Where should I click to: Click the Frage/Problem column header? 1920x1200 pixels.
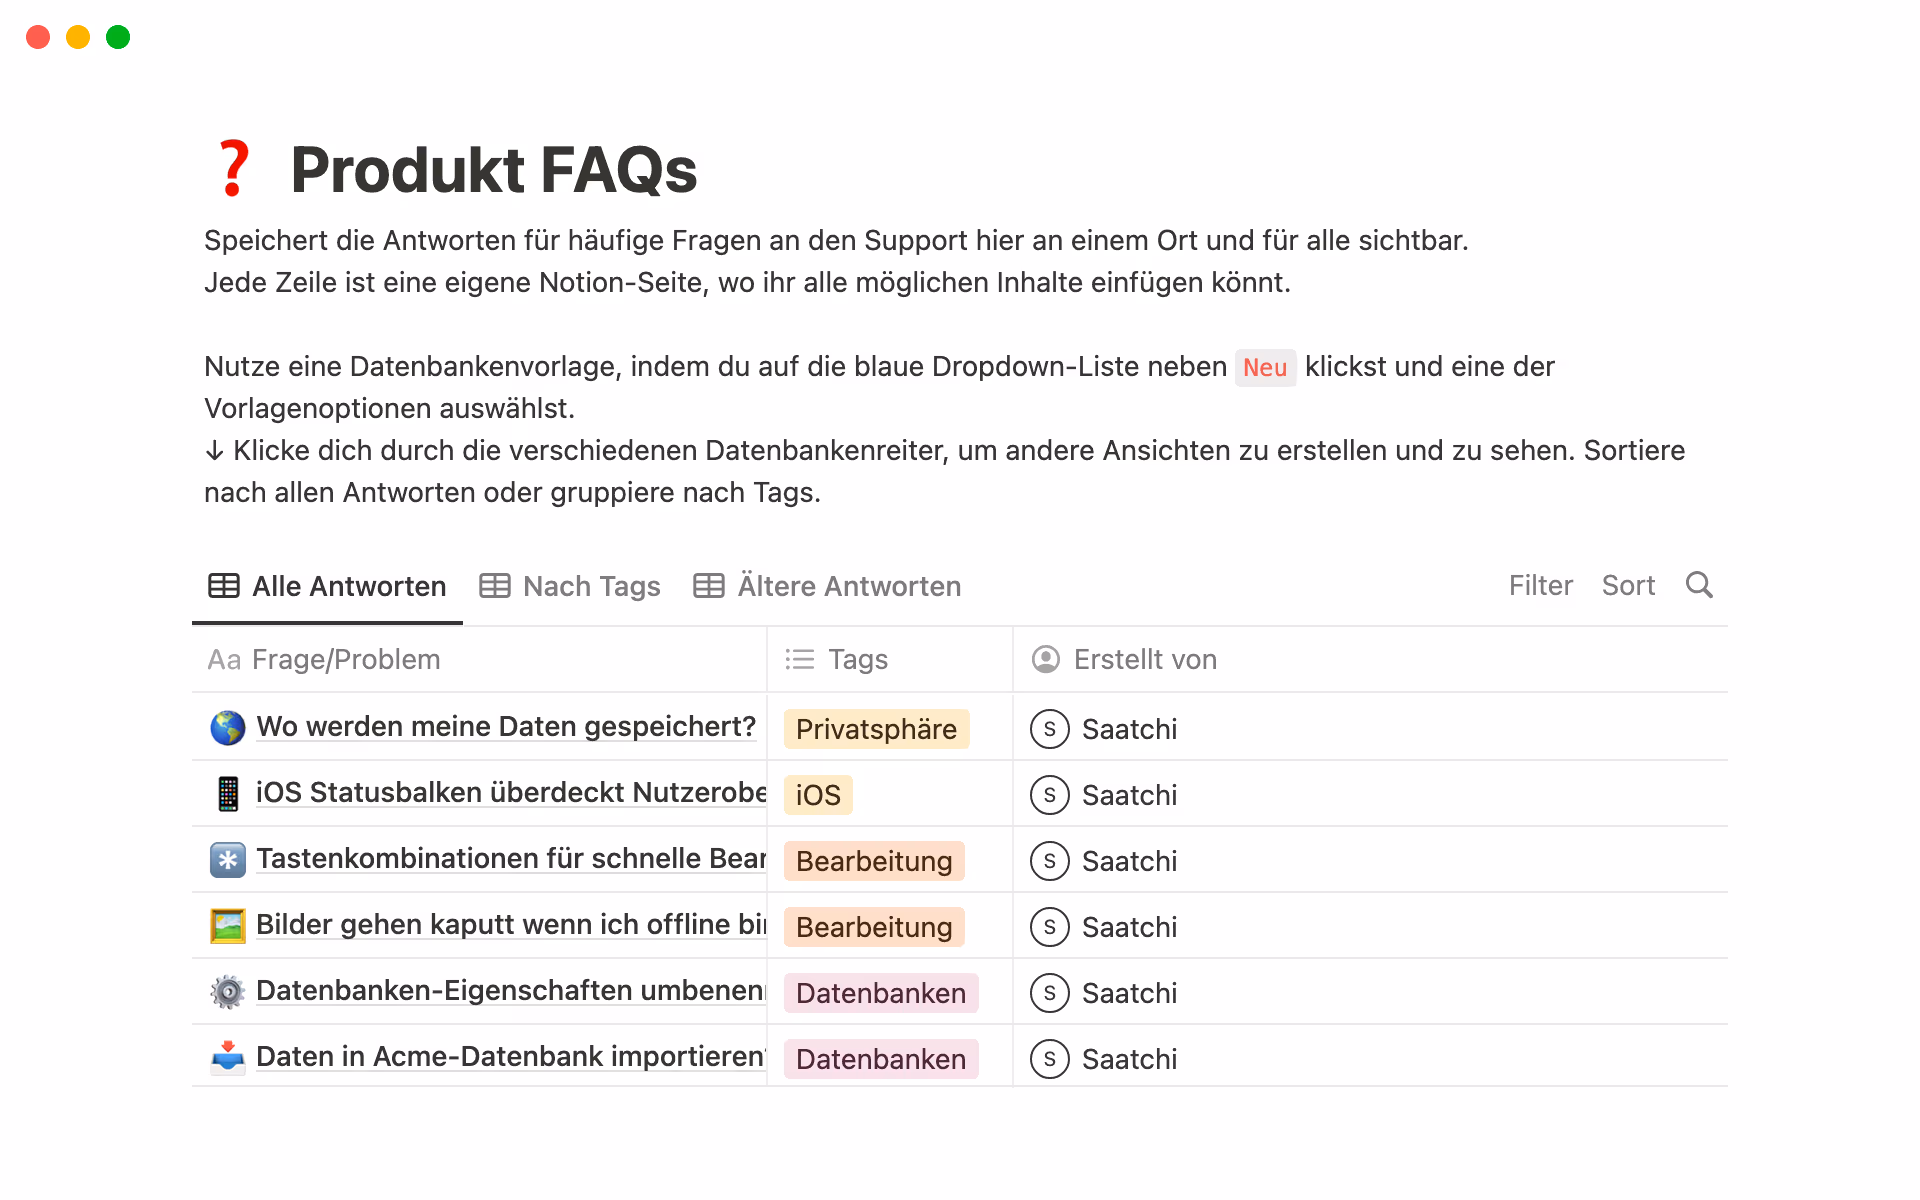(x=345, y=660)
